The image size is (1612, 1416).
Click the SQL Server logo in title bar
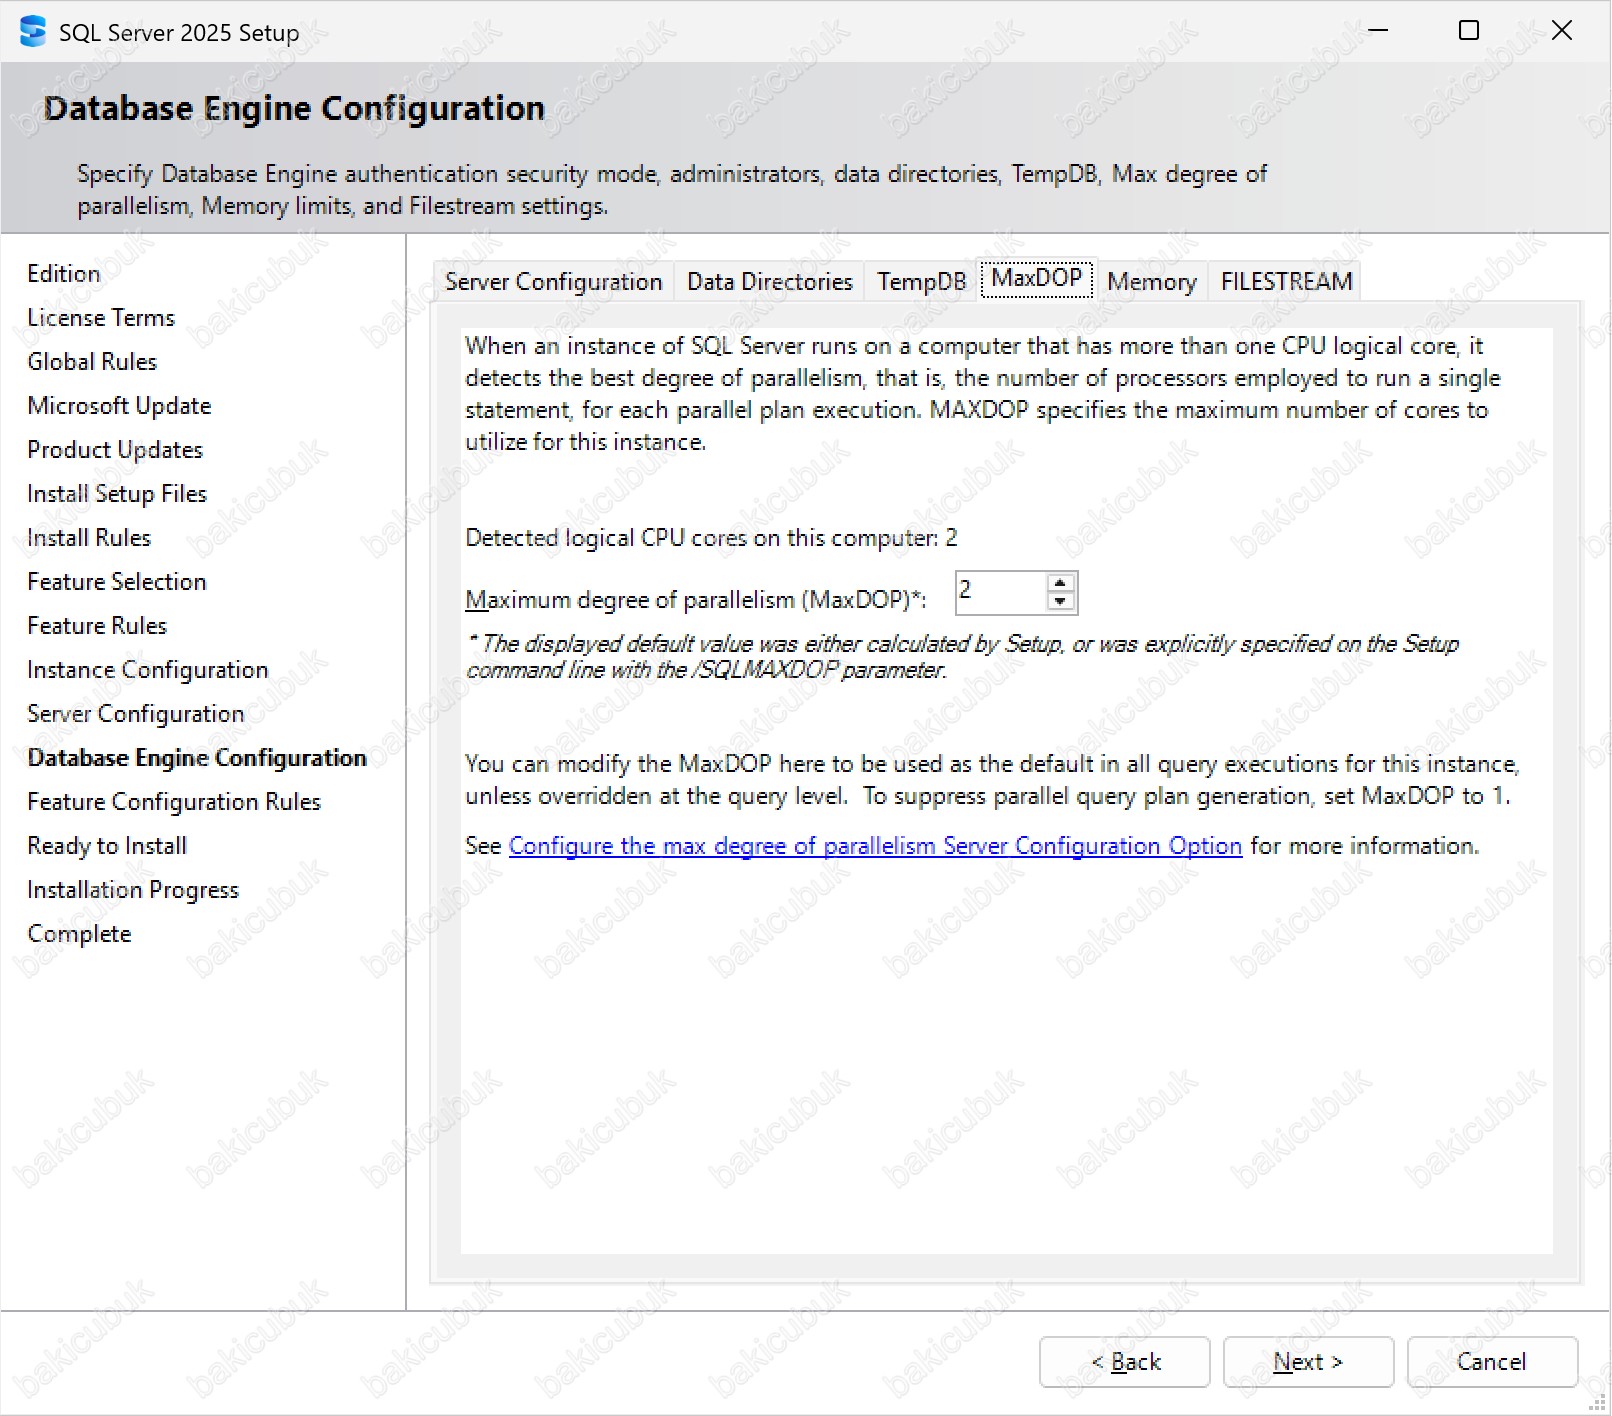tap(32, 31)
